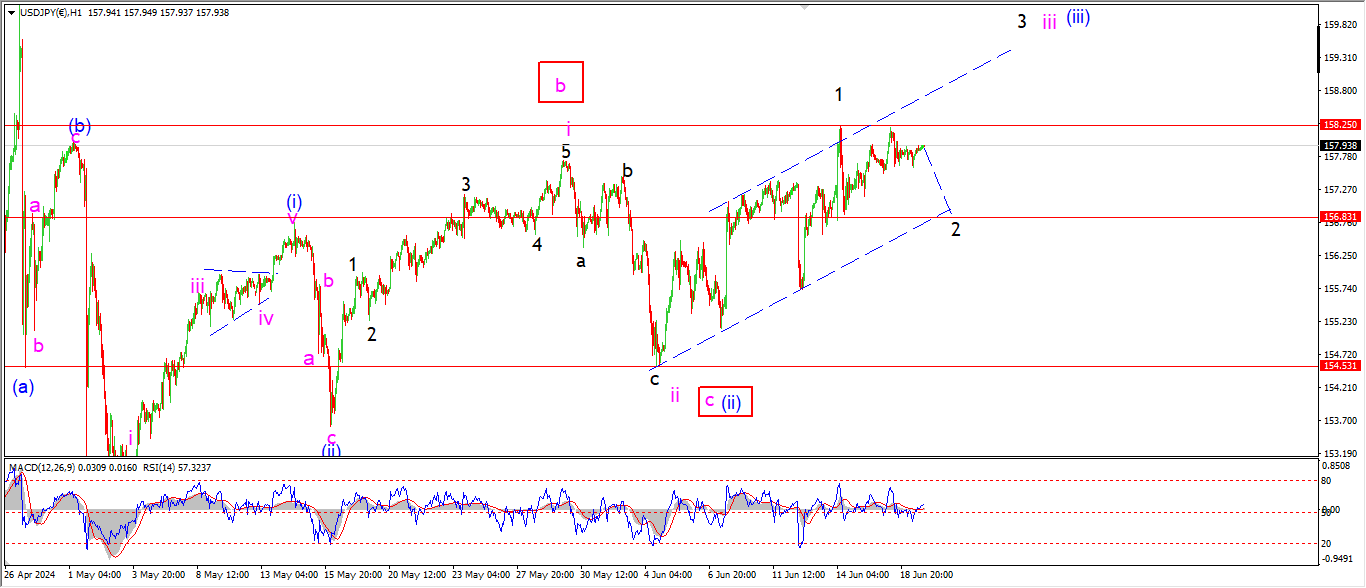Image resolution: width=1366 pixels, height=588 pixels.
Task: Select the magenta 'ii' label beside wave c low
Action: [x=675, y=396]
